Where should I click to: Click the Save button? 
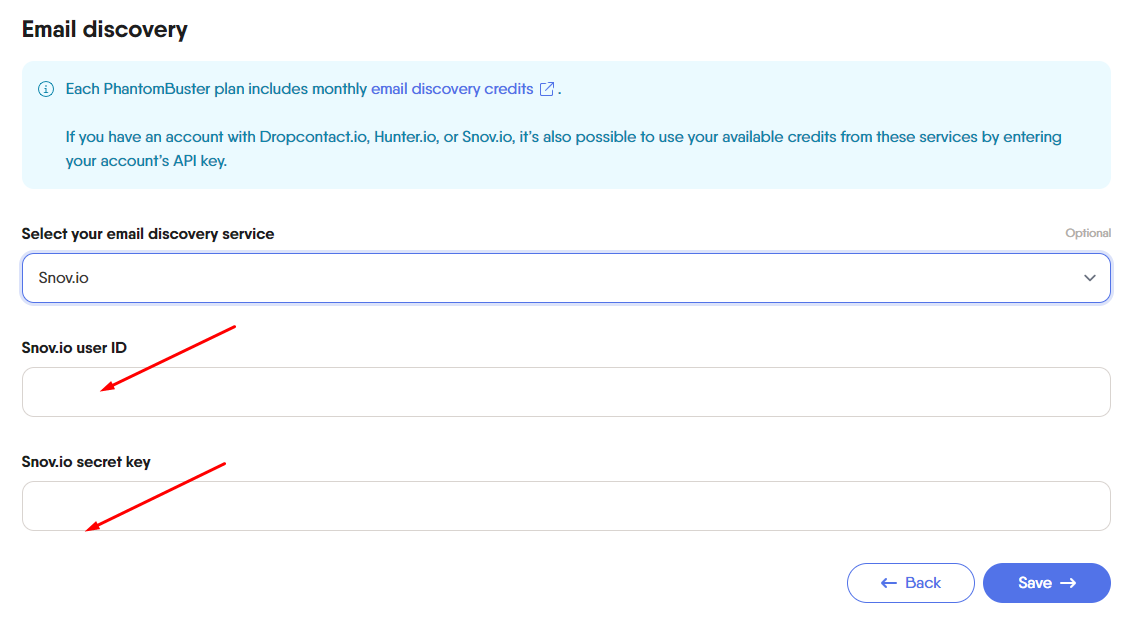[x=1046, y=583]
